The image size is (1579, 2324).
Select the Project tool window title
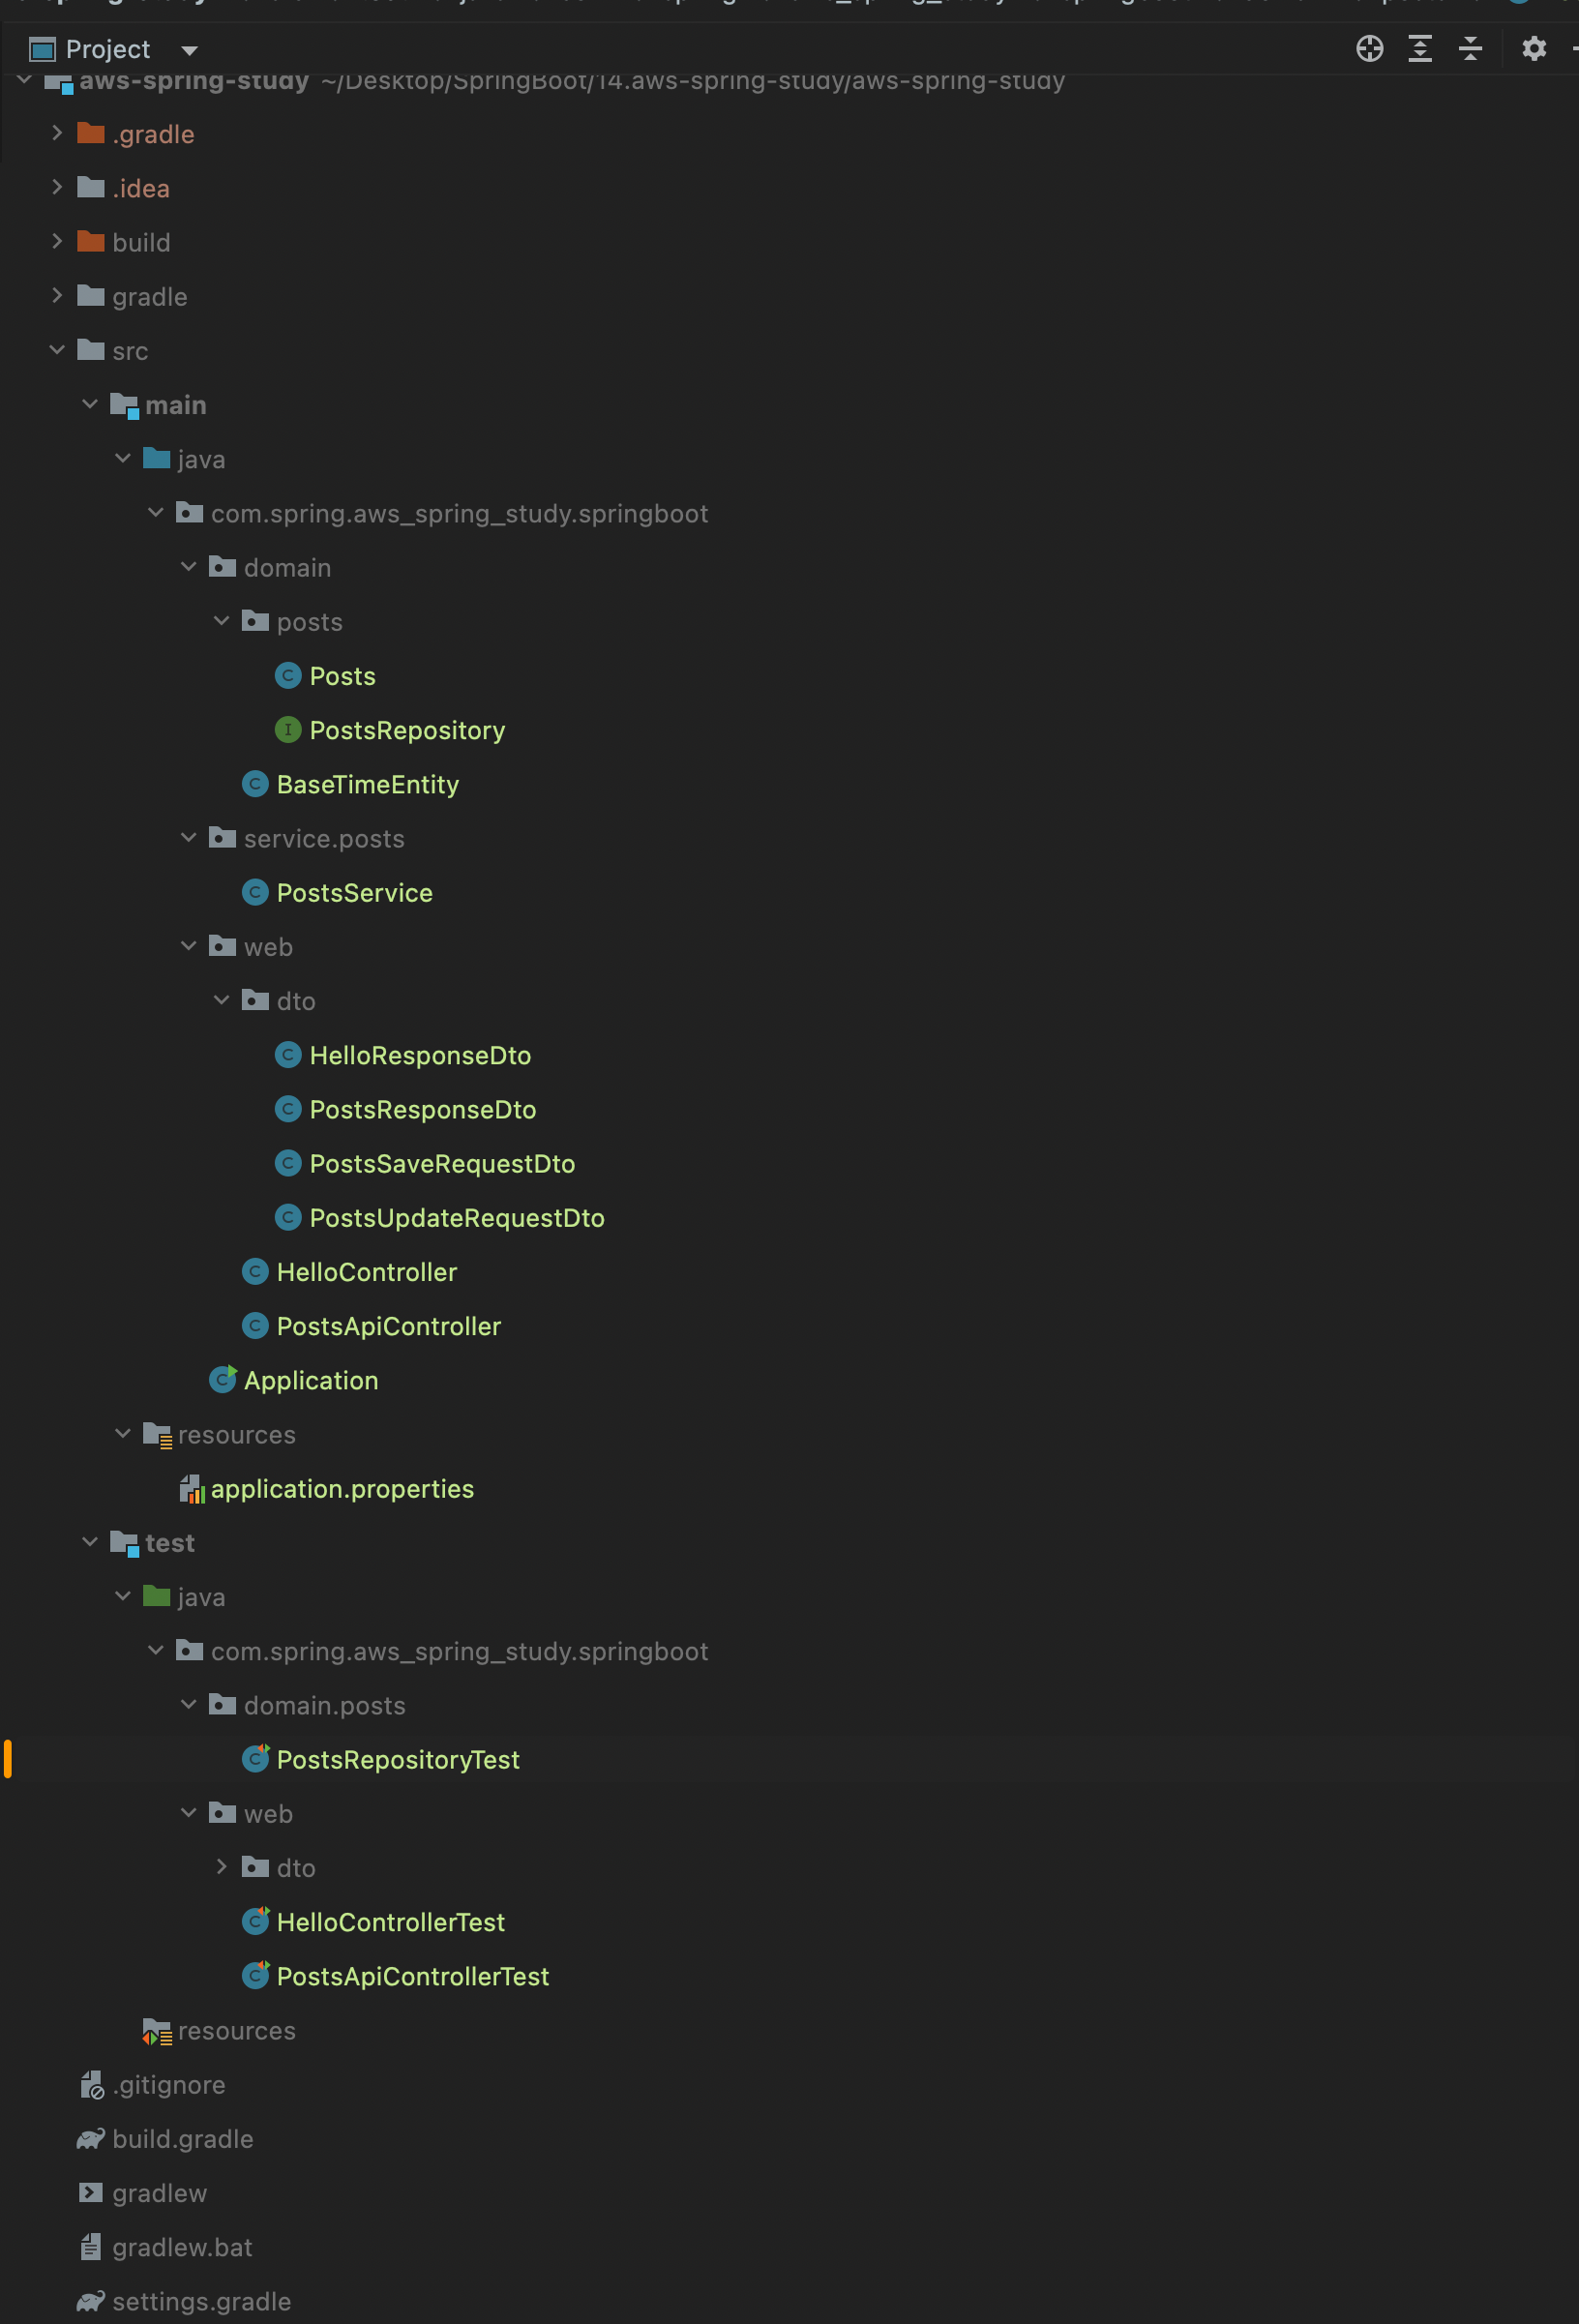(108, 49)
